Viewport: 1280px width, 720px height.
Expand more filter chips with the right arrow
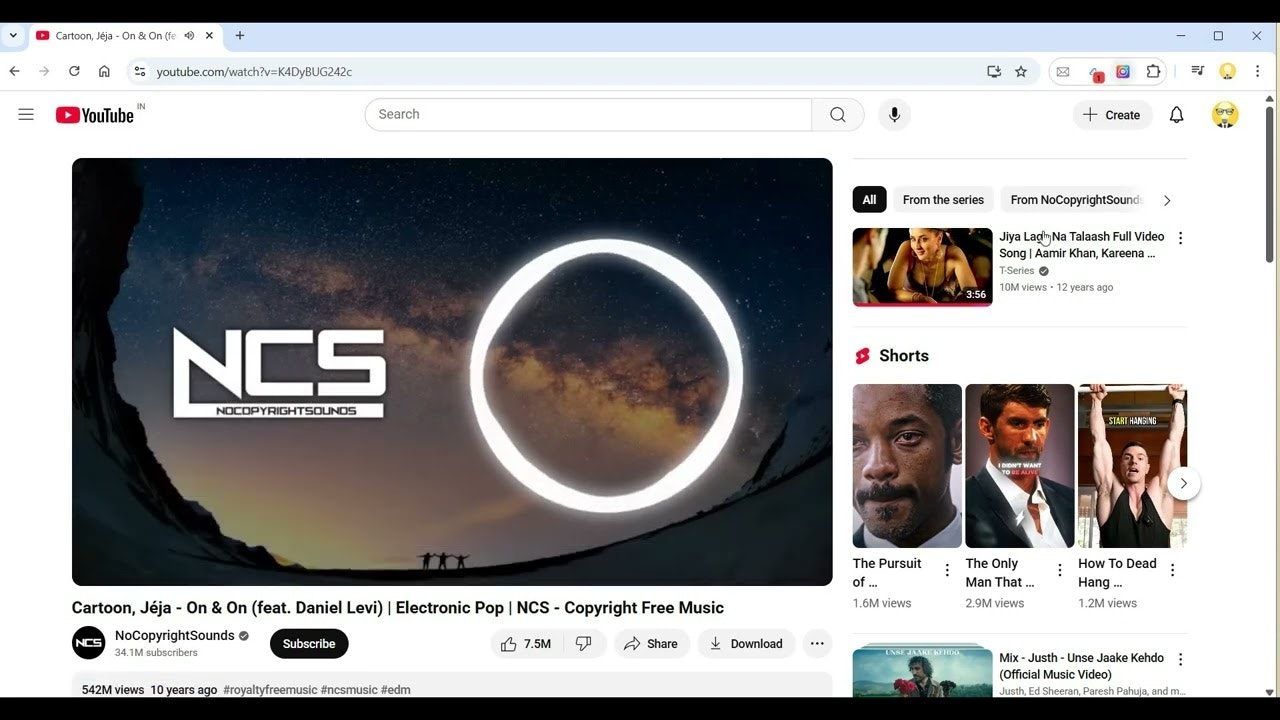[x=1167, y=200]
